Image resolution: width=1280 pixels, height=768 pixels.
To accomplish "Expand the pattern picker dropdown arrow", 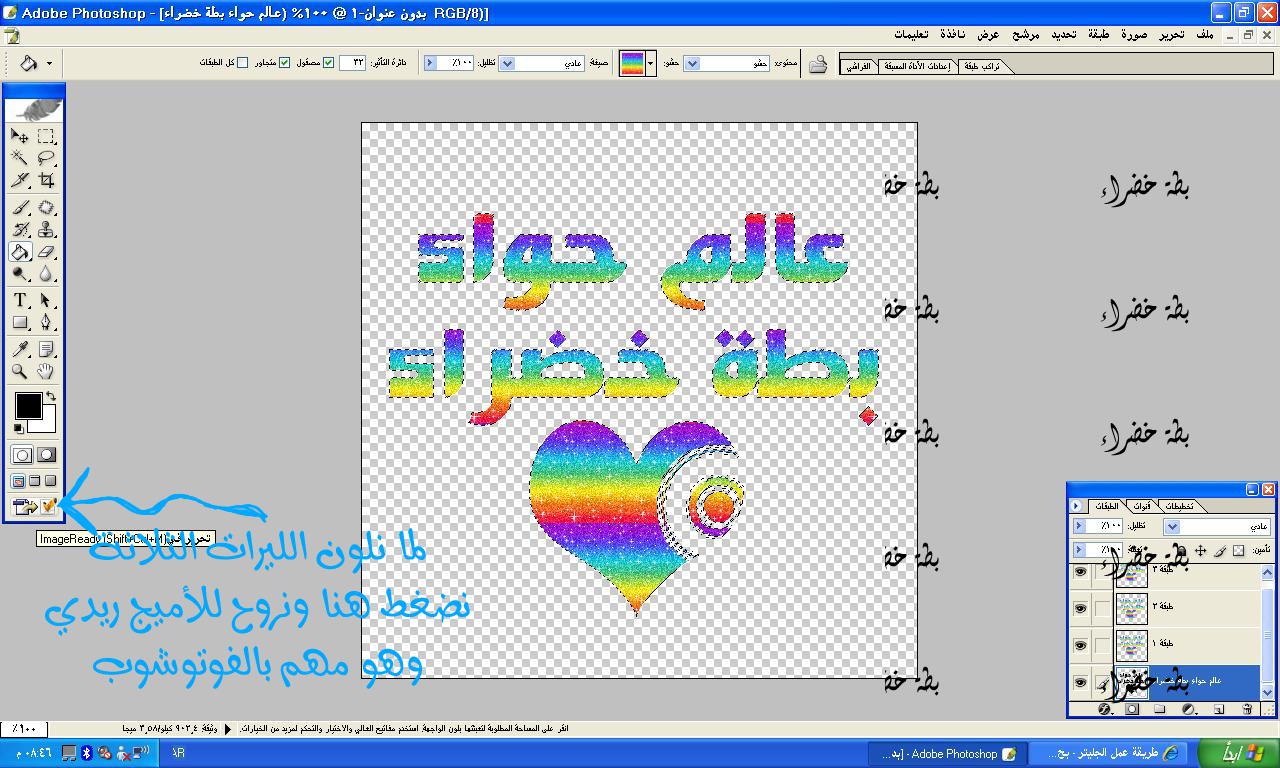I will click(x=652, y=63).
